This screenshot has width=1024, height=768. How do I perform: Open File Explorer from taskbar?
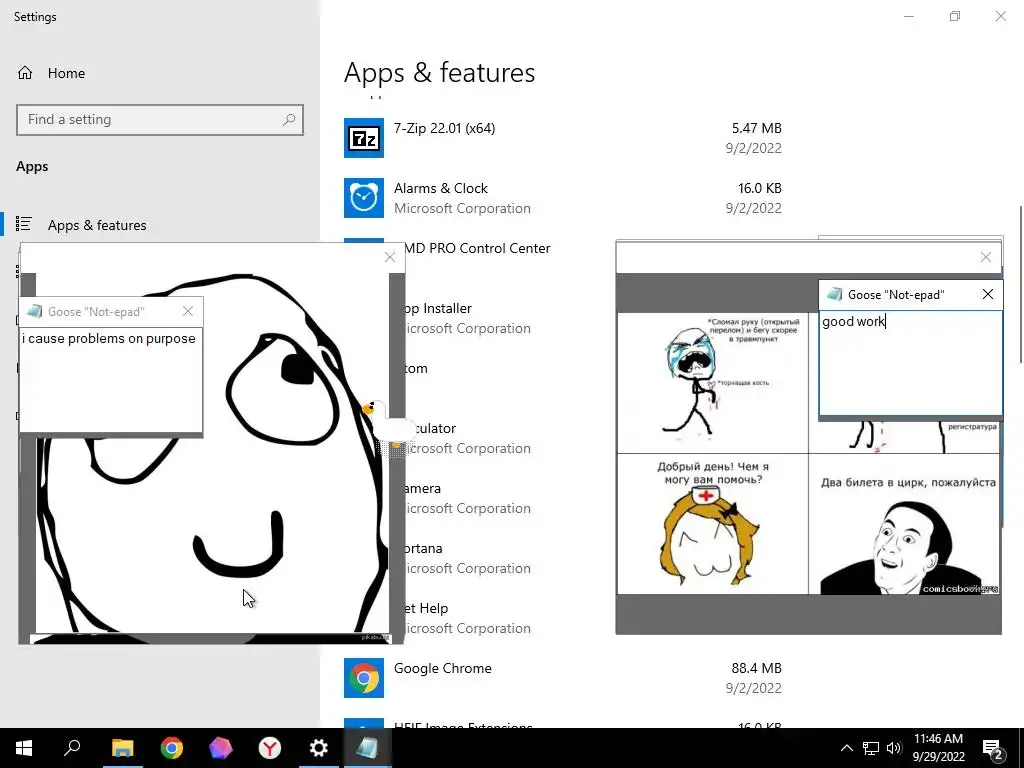tap(122, 748)
